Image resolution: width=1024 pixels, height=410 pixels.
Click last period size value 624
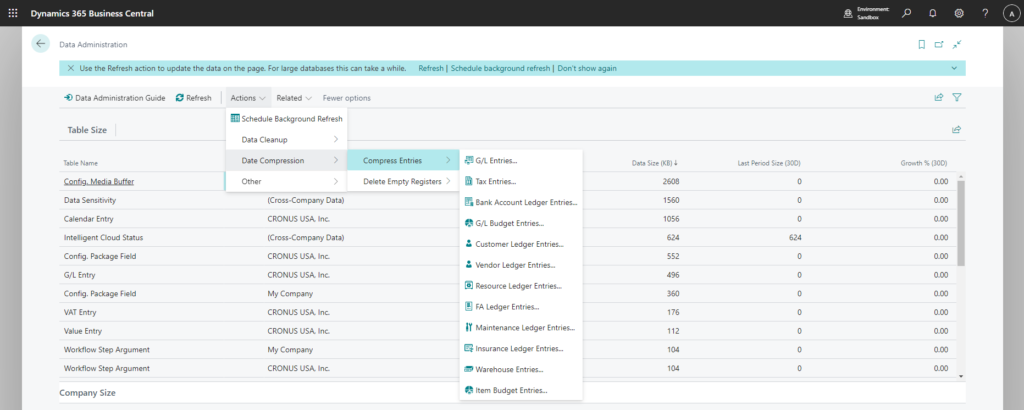(x=795, y=238)
